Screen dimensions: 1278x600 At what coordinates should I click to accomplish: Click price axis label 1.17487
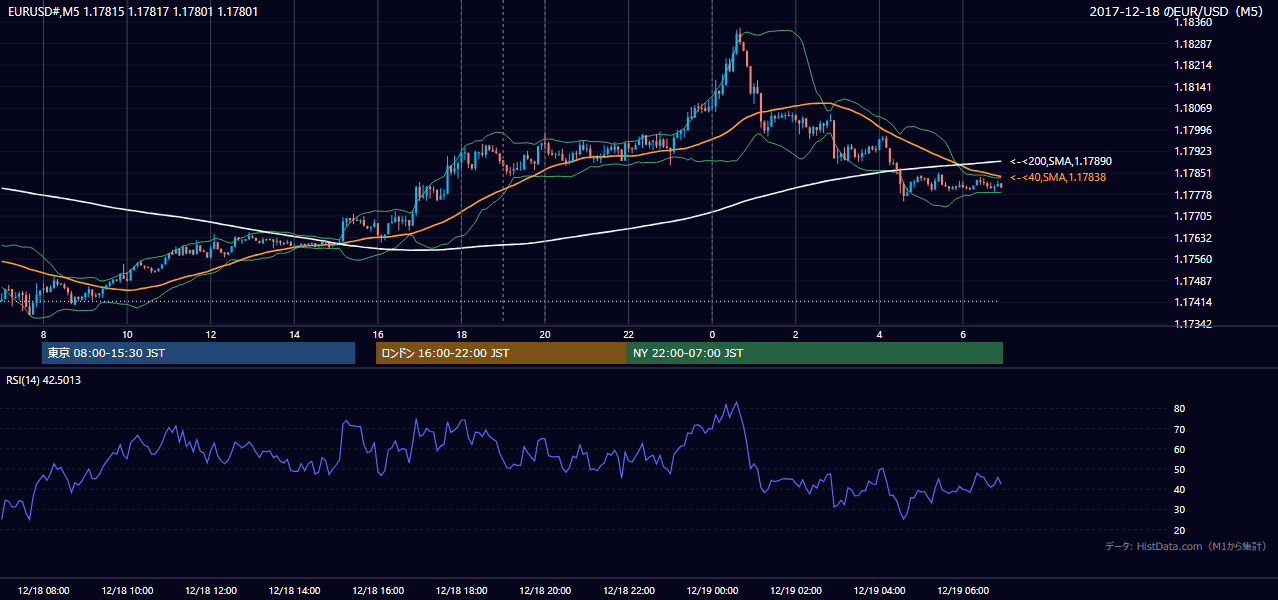(x=1194, y=281)
